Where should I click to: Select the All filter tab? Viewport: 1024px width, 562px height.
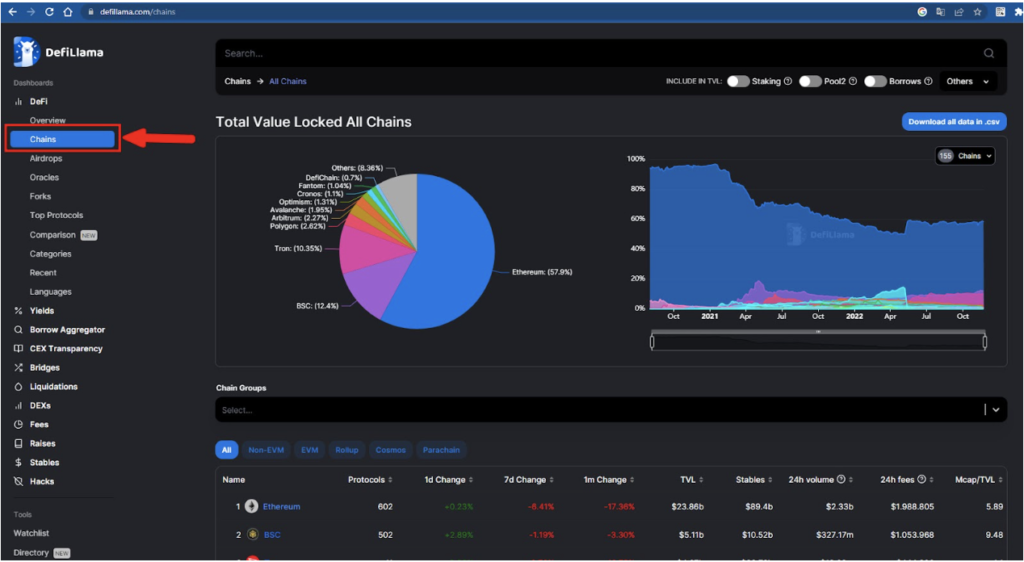coord(227,450)
